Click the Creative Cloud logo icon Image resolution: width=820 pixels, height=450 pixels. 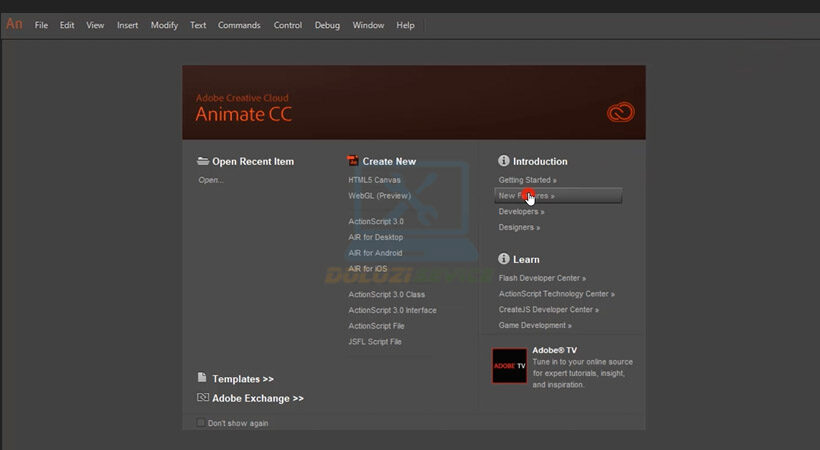619,113
